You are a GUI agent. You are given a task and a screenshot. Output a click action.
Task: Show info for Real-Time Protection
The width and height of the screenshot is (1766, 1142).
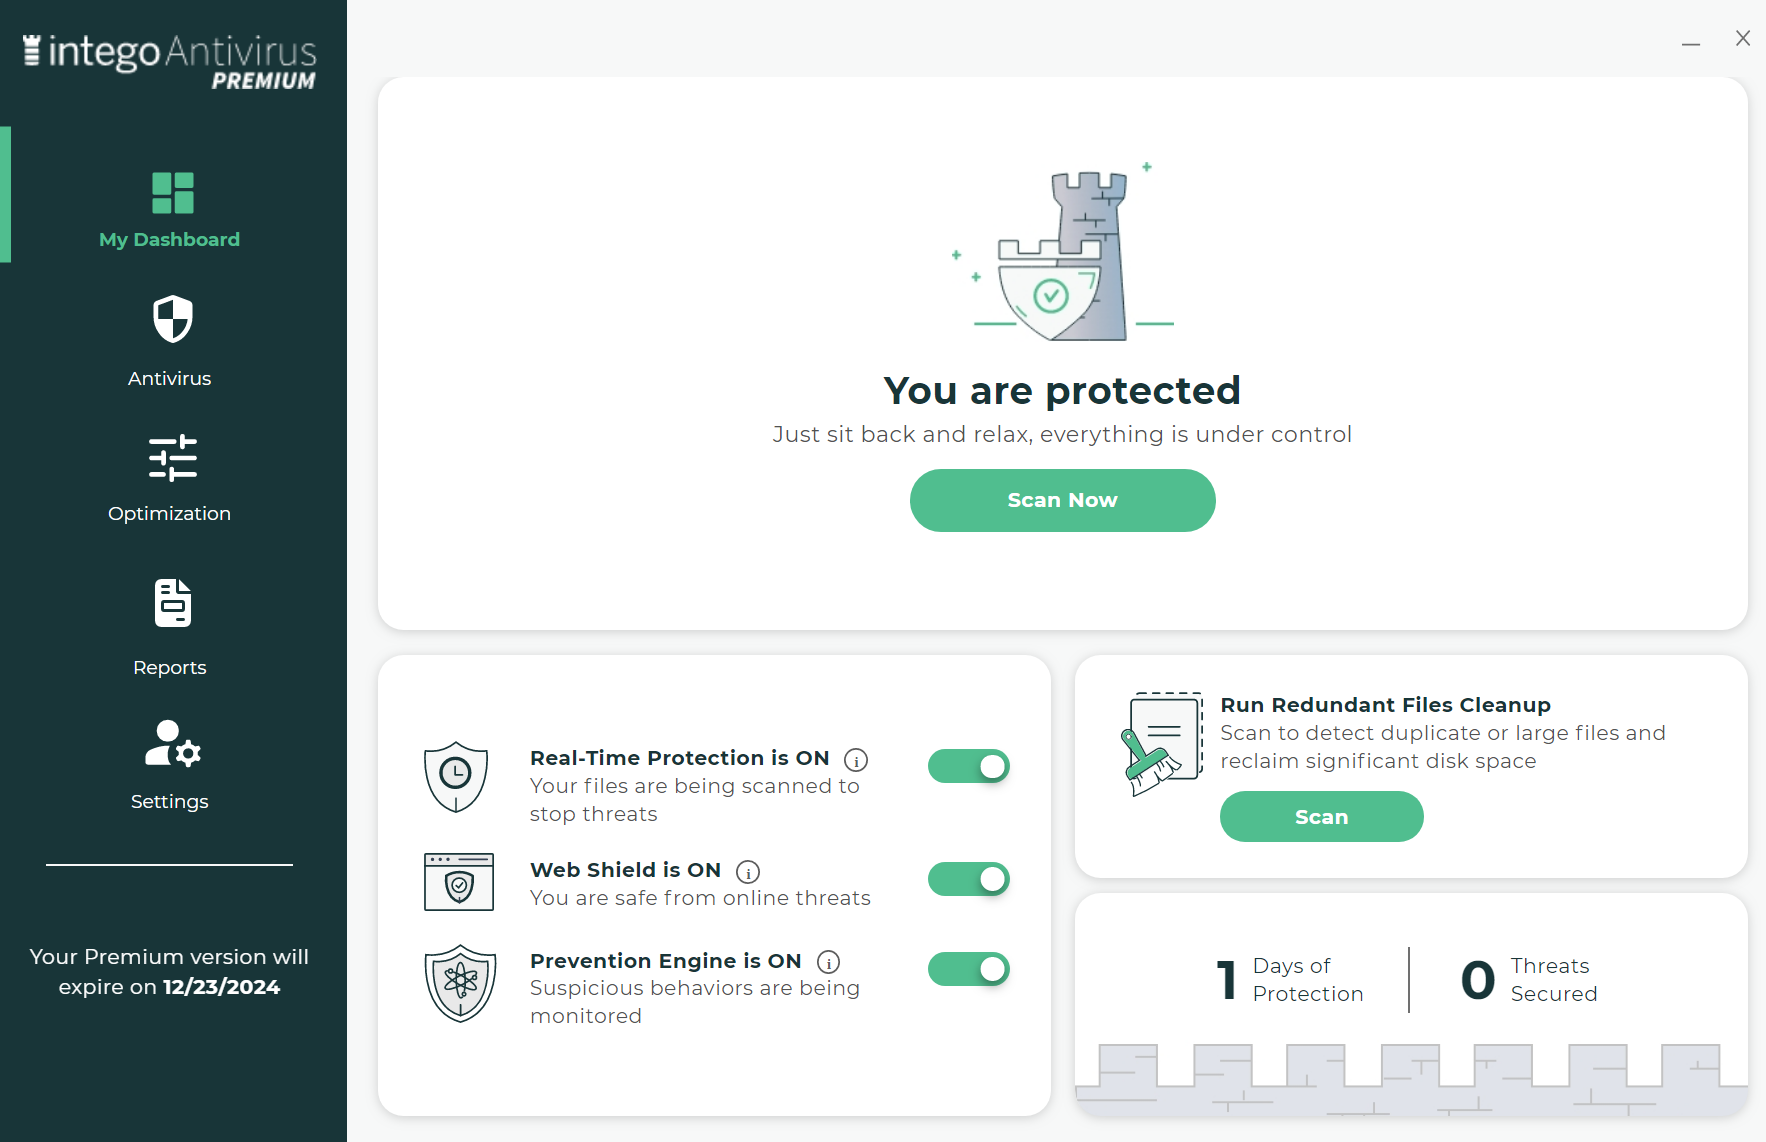point(856,760)
